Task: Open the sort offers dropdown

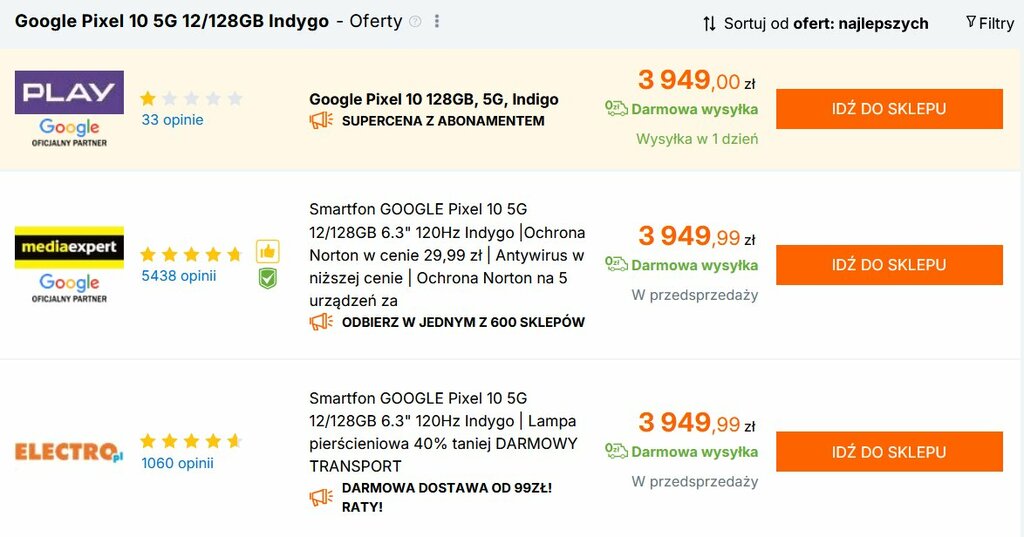Action: point(815,23)
